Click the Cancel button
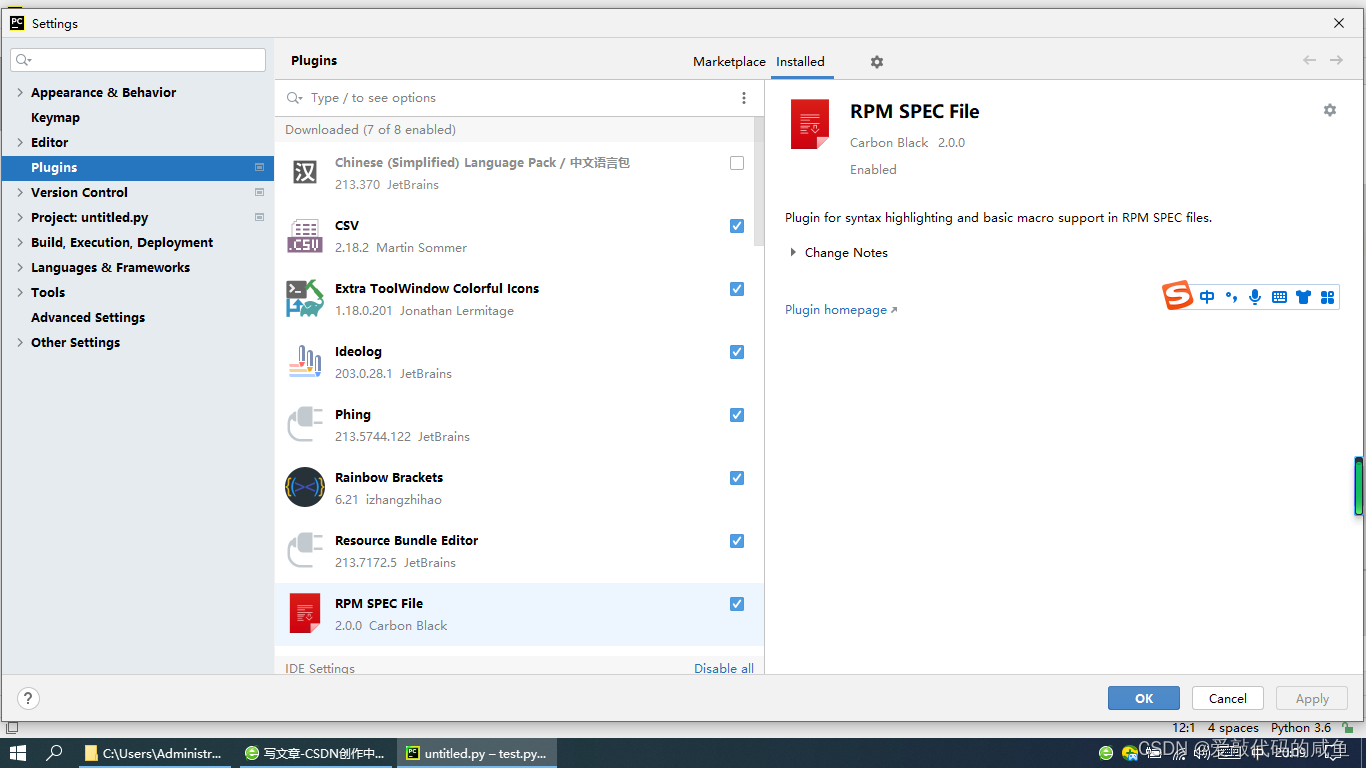This screenshot has height=768, width=1366. click(1227, 698)
